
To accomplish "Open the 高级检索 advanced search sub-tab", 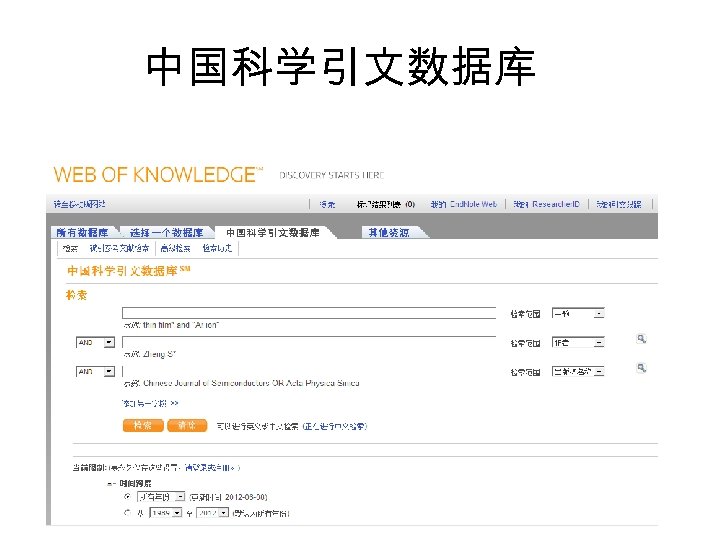I will pyautogui.click(x=175, y=248).
